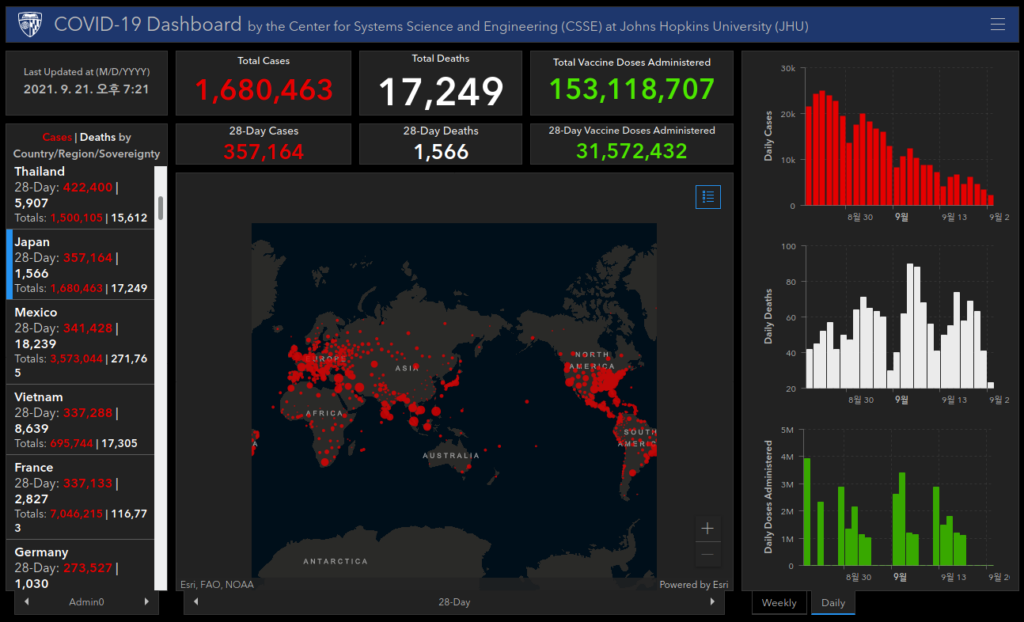Click the country list scrollbar thumb

[x=161, y=208]
